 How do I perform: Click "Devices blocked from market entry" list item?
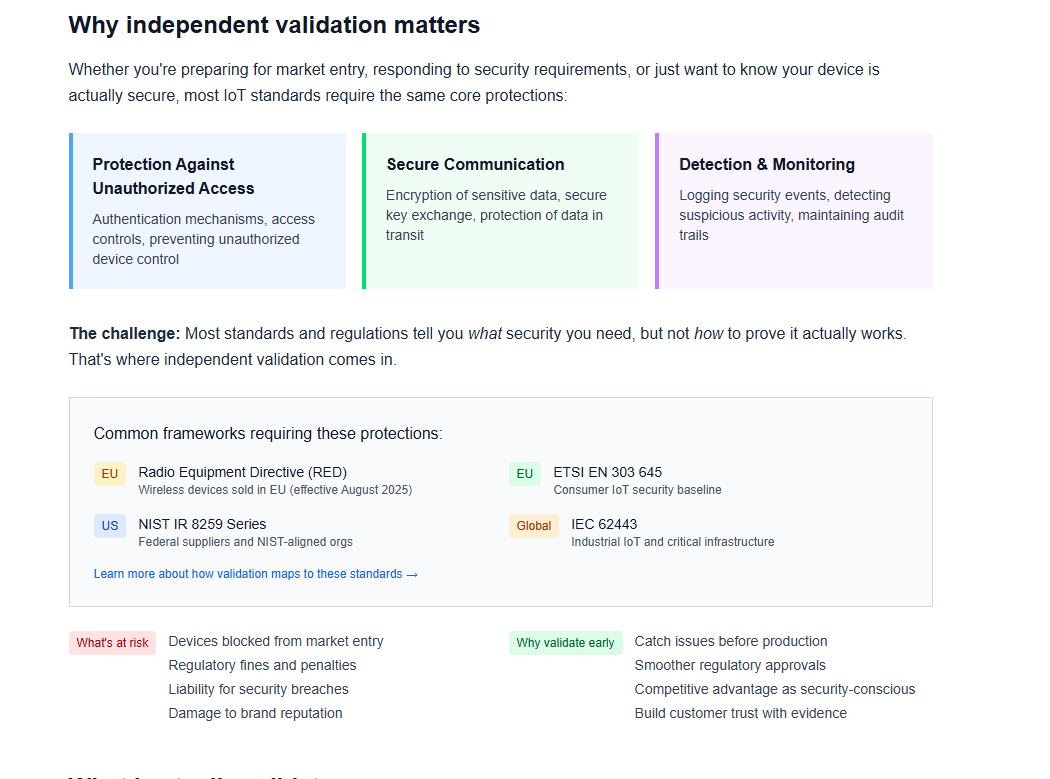coord(276,641)
